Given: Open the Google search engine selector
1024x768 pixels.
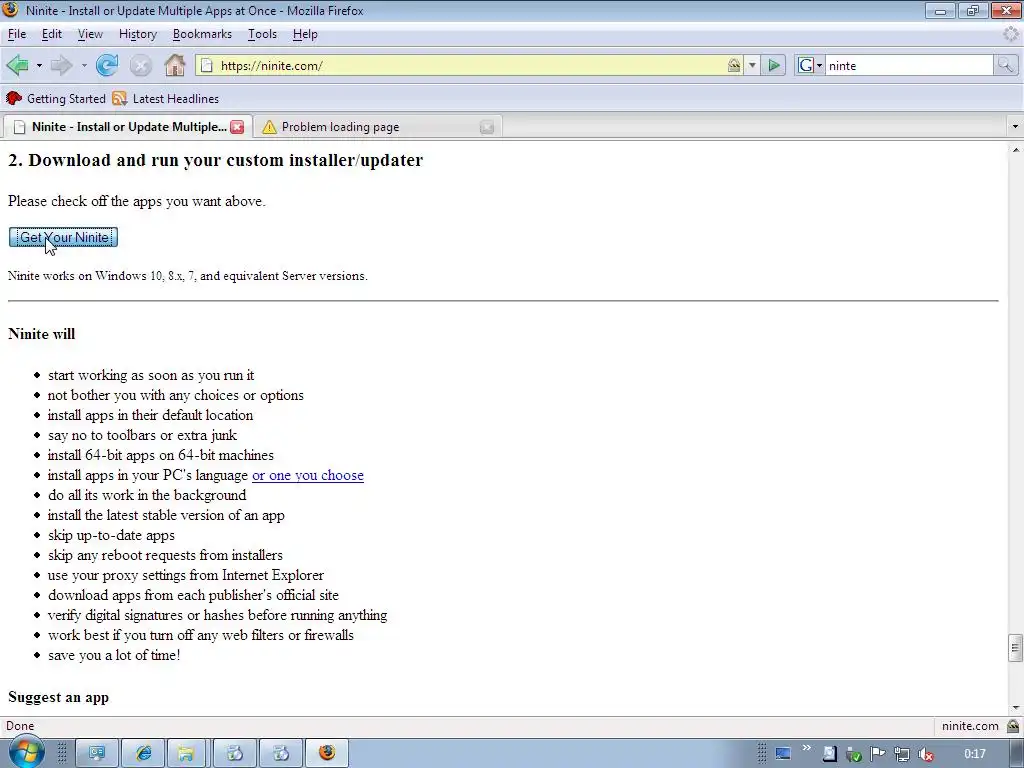Looking at the screenshot, I should [810, 65].
